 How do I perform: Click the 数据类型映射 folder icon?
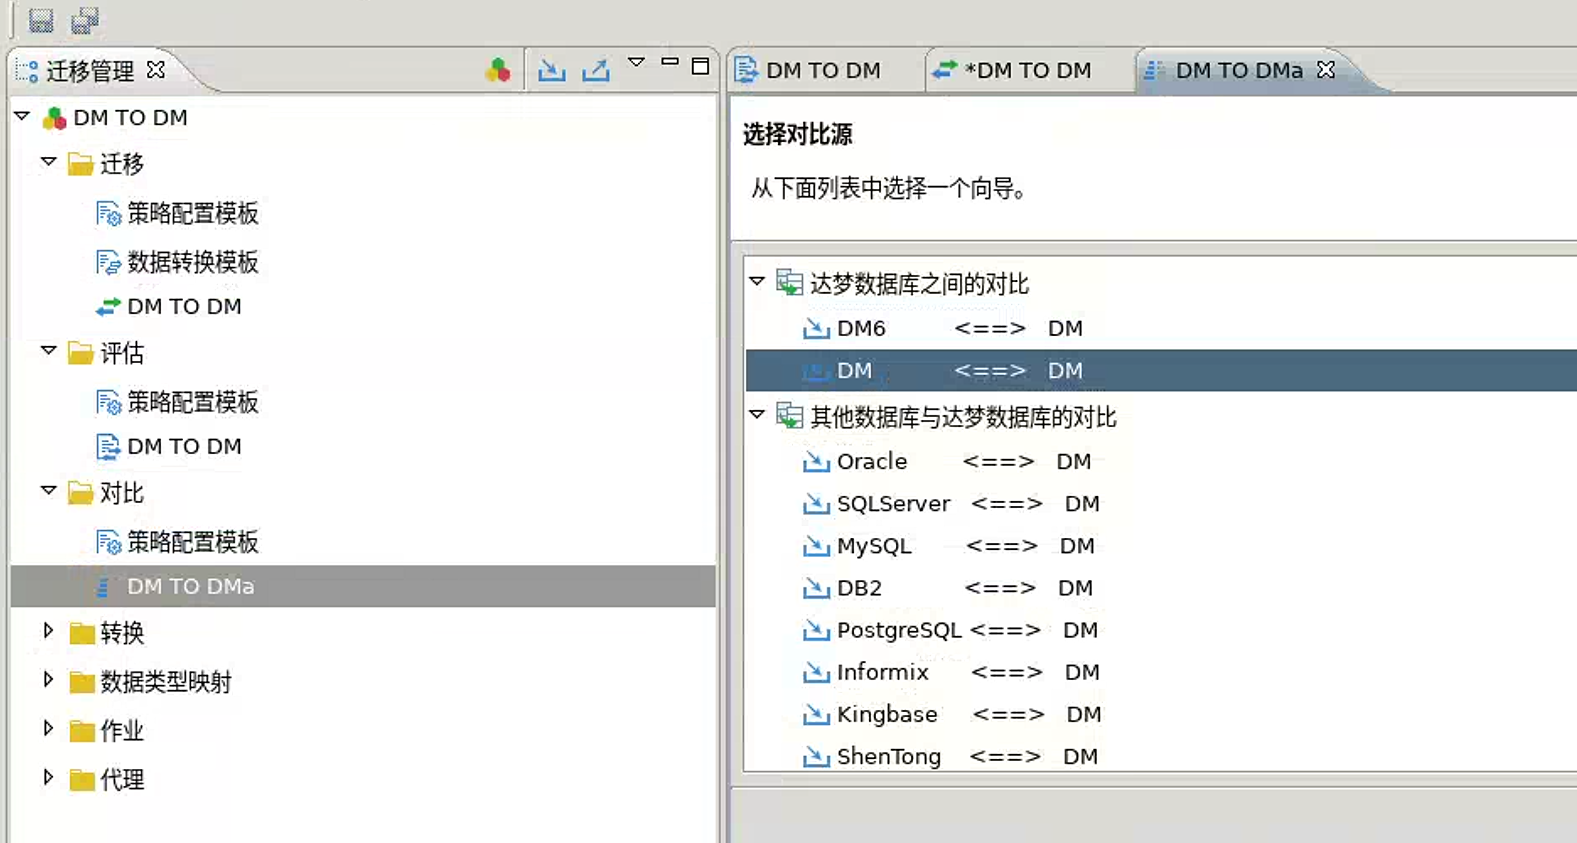(82, 682)
